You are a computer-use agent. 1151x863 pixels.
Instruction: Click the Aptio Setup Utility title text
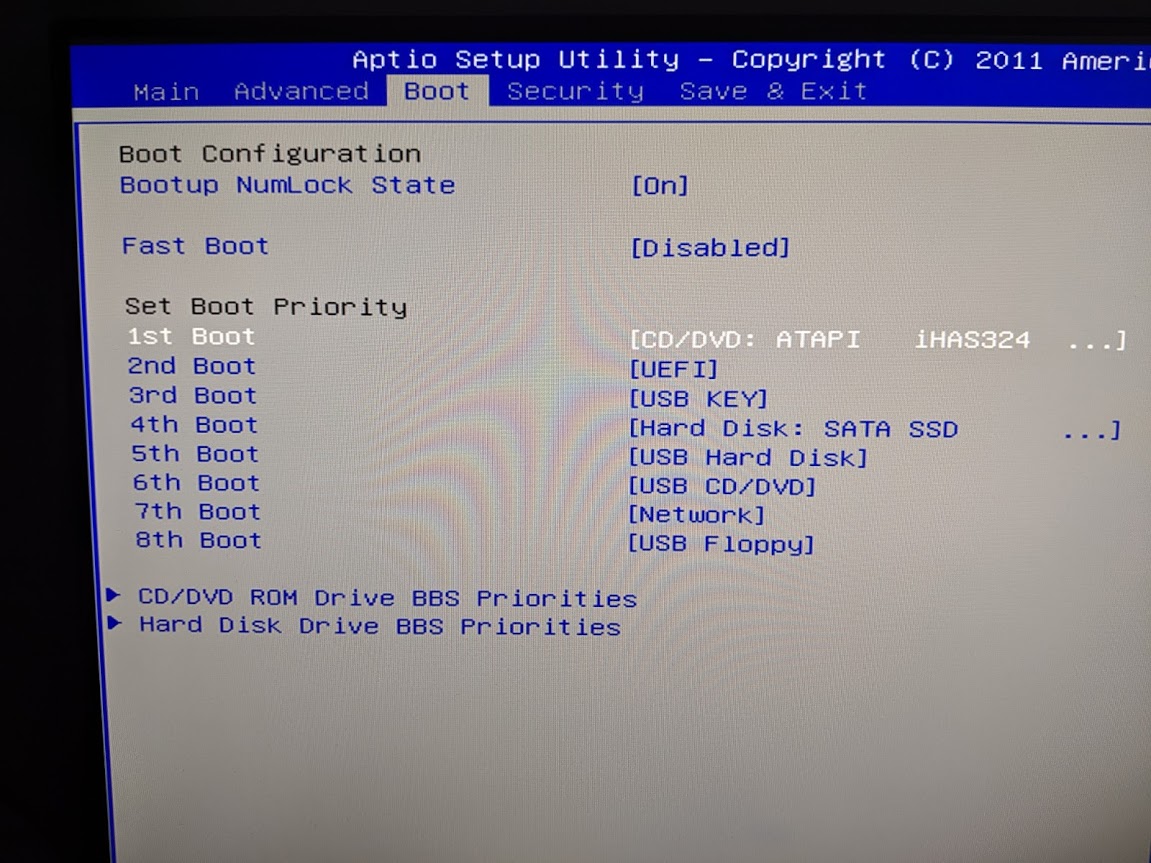[x=516, y=59]
